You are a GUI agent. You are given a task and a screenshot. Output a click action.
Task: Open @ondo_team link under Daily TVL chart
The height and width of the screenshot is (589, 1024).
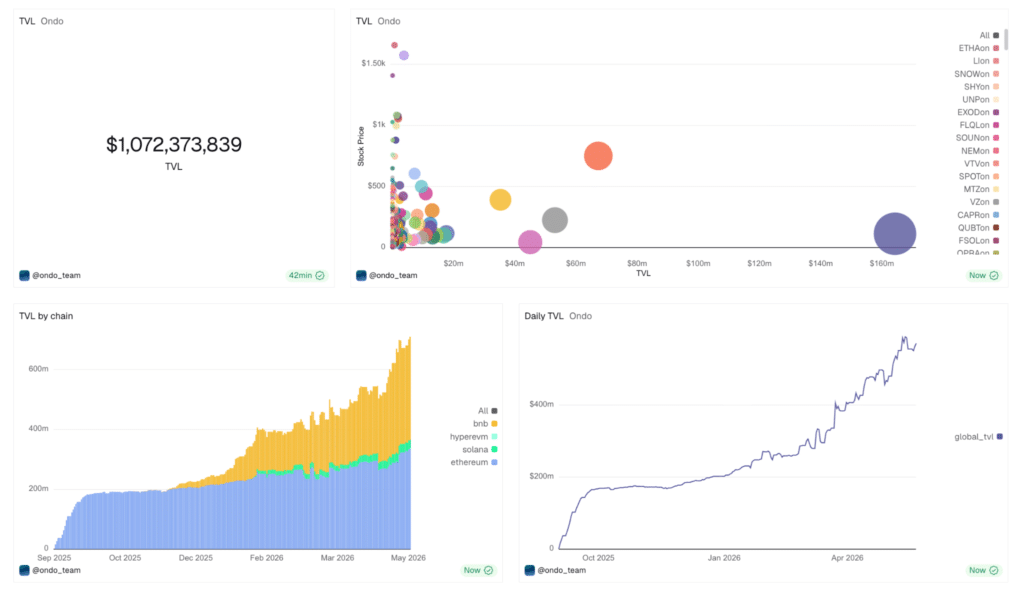(562, 570)
